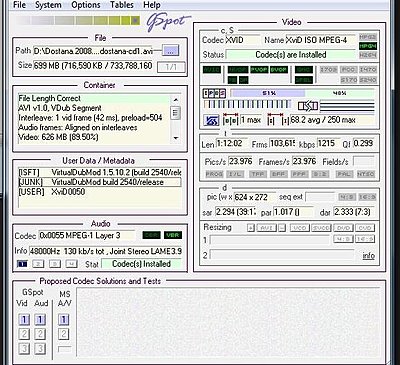Open the File menu
Screen dimensions: 400x365
[19, 5]
